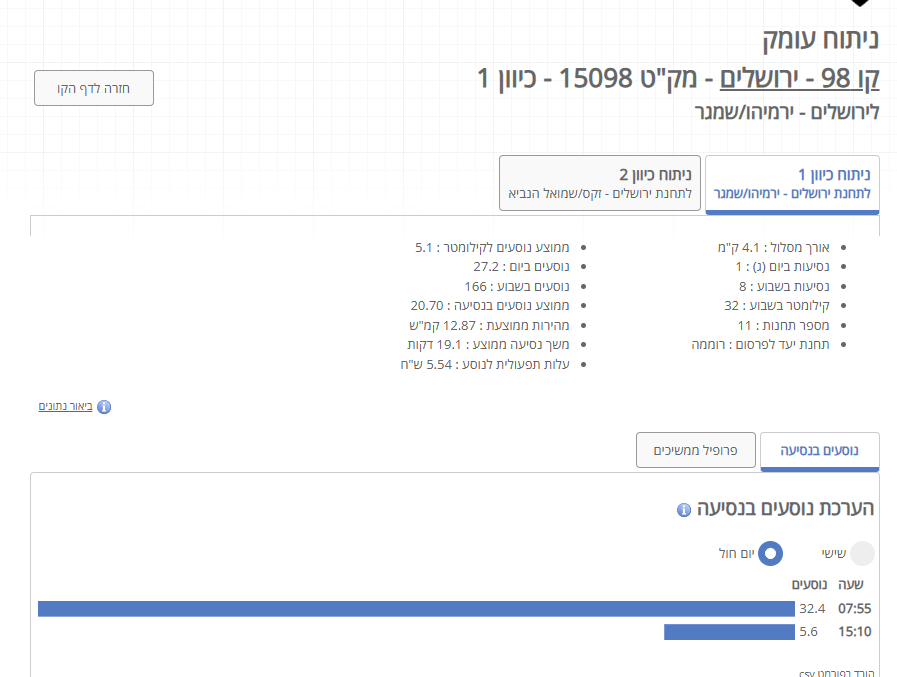Switch to ניתוח כיוון 1 tab
Screen dimensions: 897x677
pyautogui.click(x=792, y=184)
